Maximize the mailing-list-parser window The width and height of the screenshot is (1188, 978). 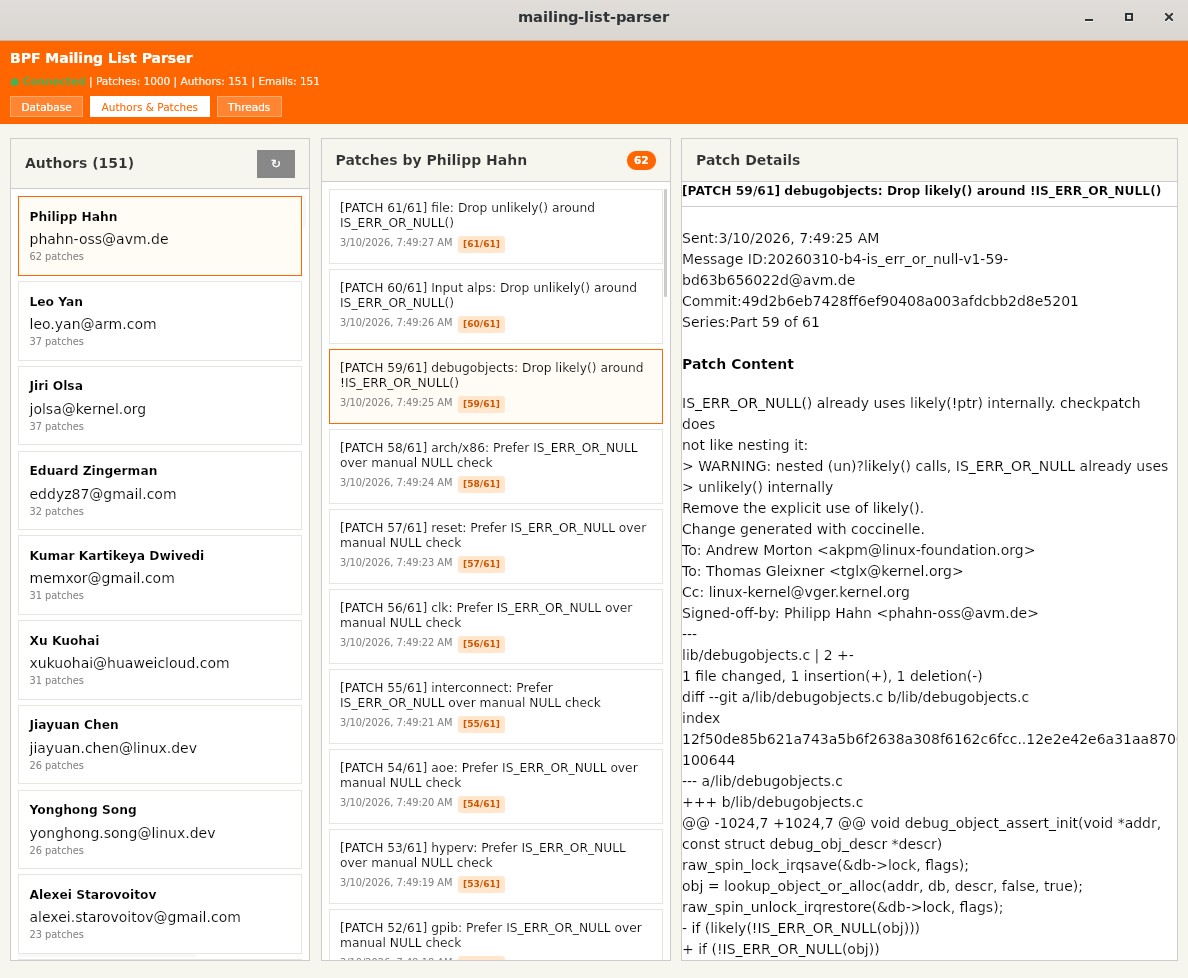coord(1129,17)
